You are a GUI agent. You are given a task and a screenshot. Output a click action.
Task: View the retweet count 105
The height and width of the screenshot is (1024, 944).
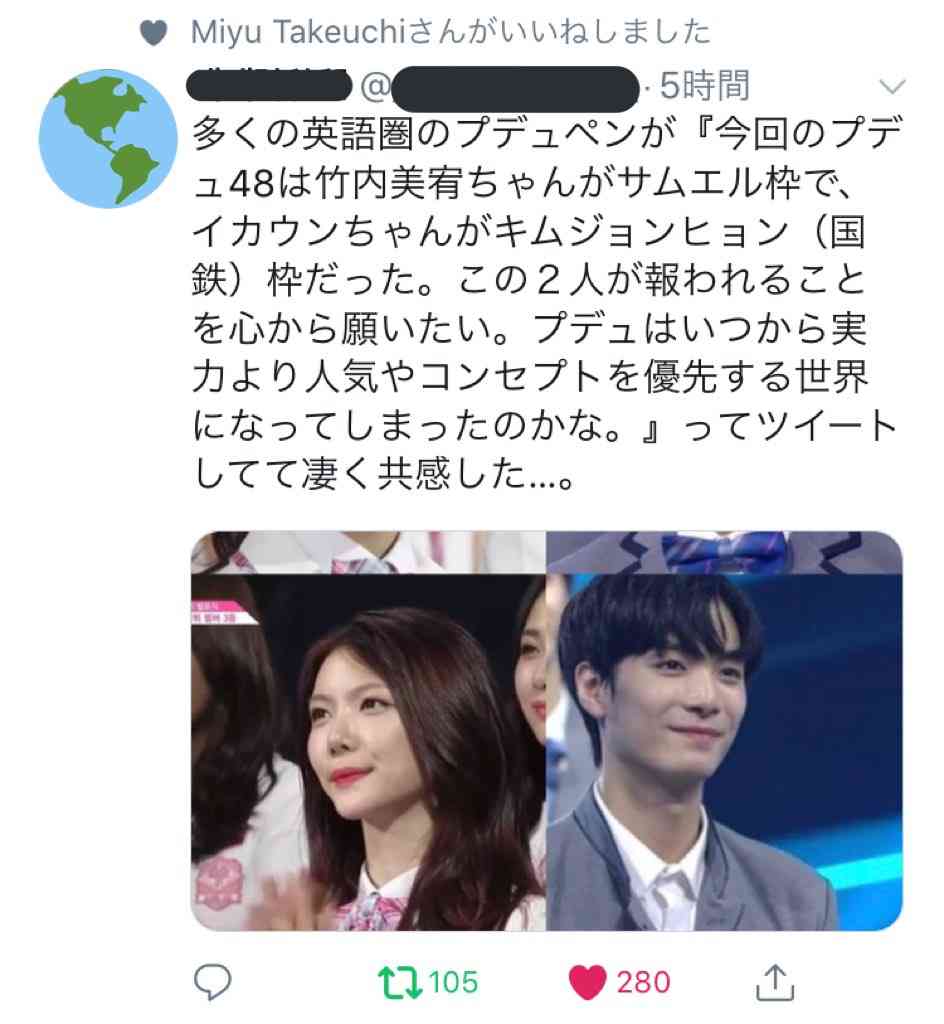[454, 982]
